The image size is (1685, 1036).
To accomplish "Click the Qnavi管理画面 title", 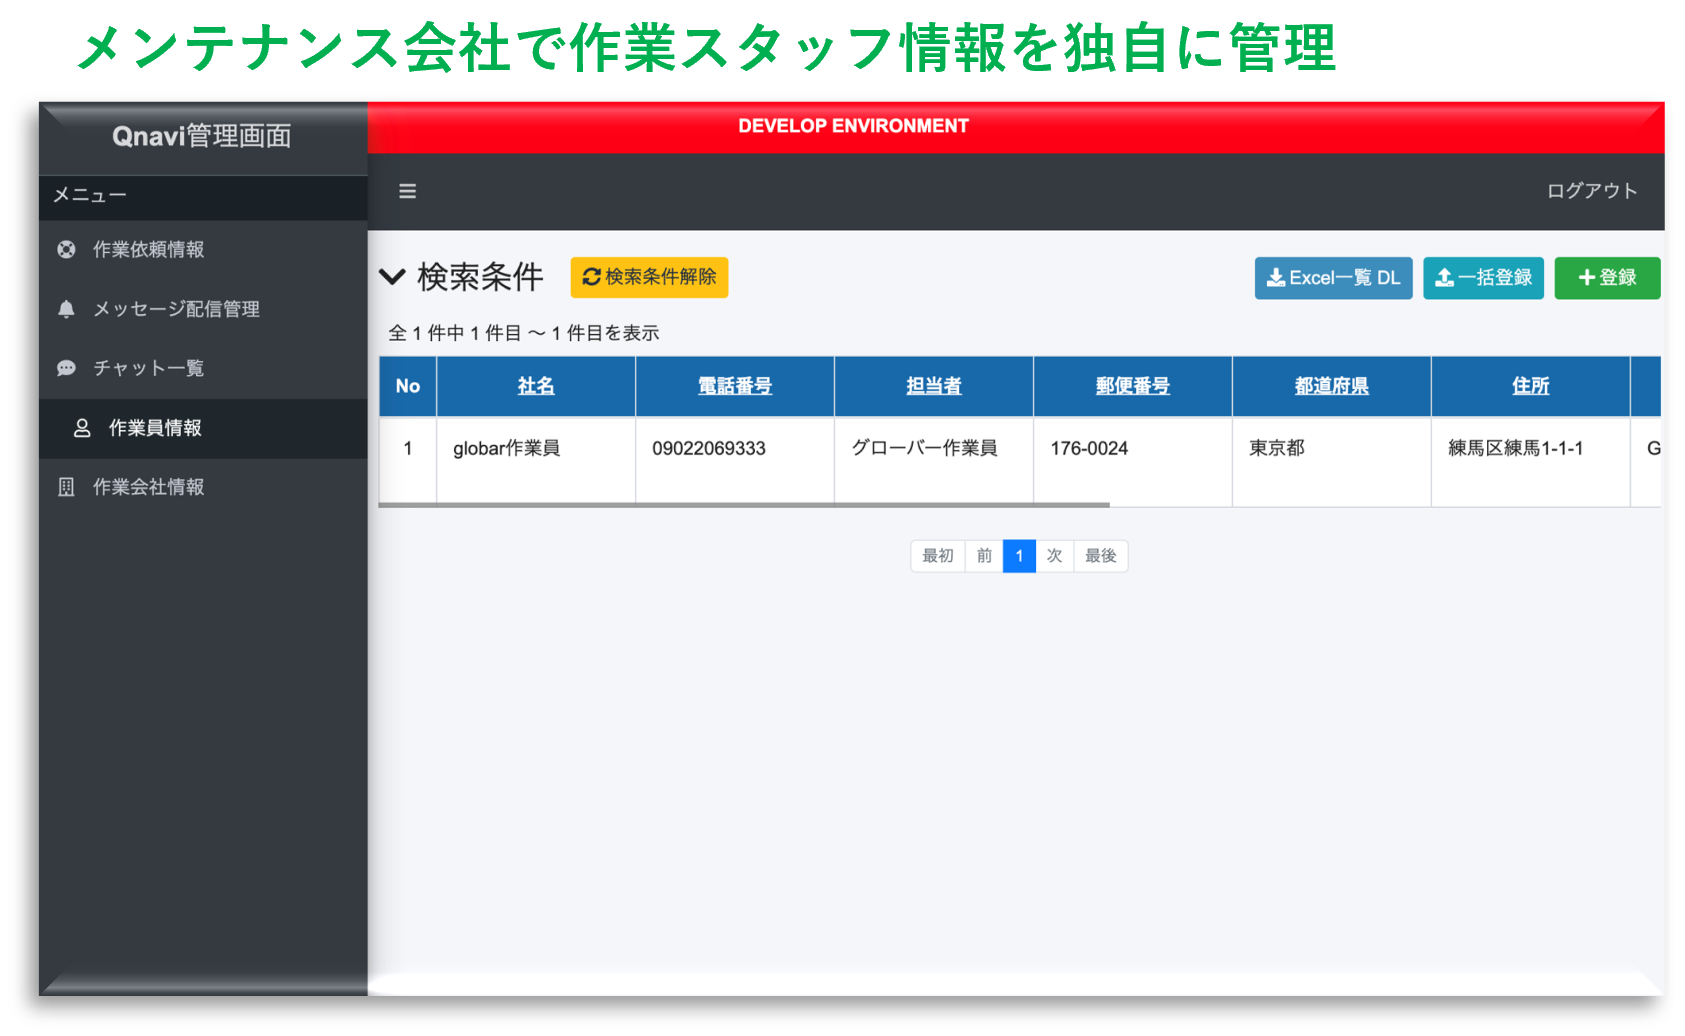I will click(202, 136).
